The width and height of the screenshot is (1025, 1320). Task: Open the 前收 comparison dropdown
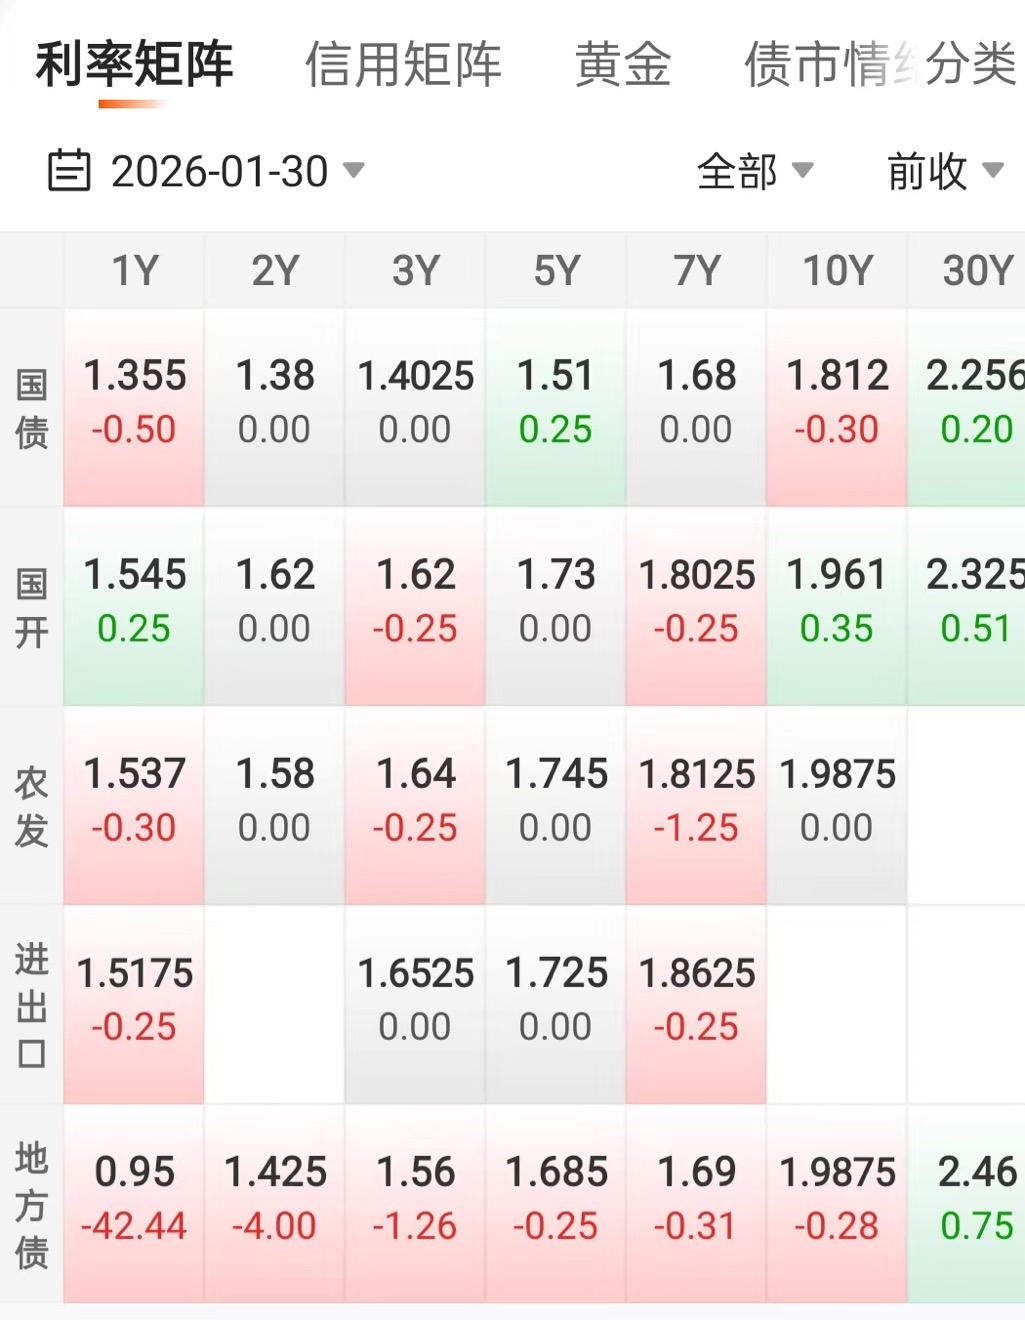(944, 172)
